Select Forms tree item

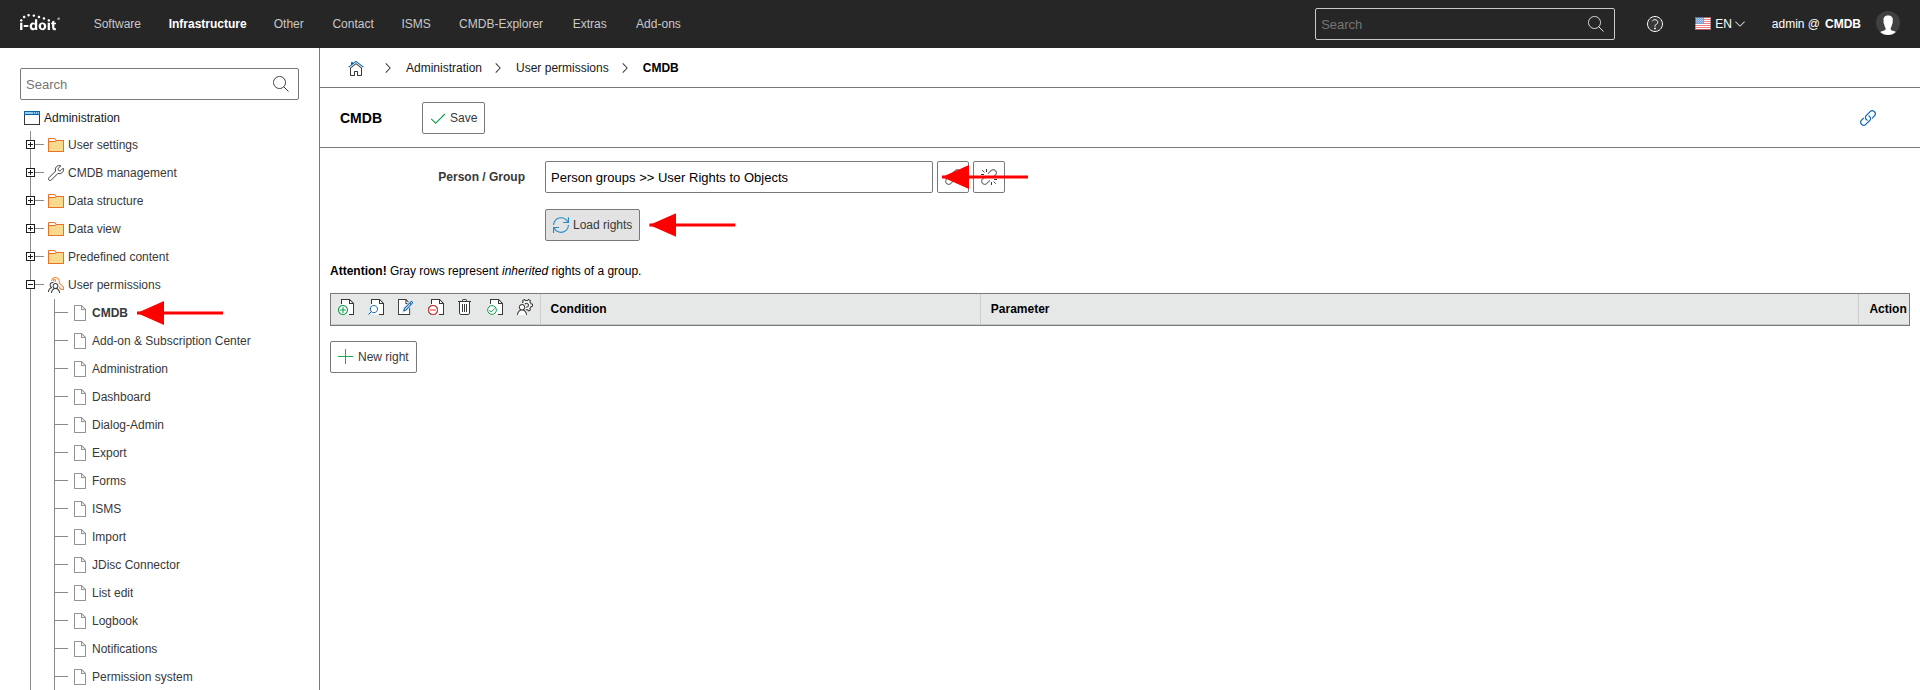(x=109, y=481)
